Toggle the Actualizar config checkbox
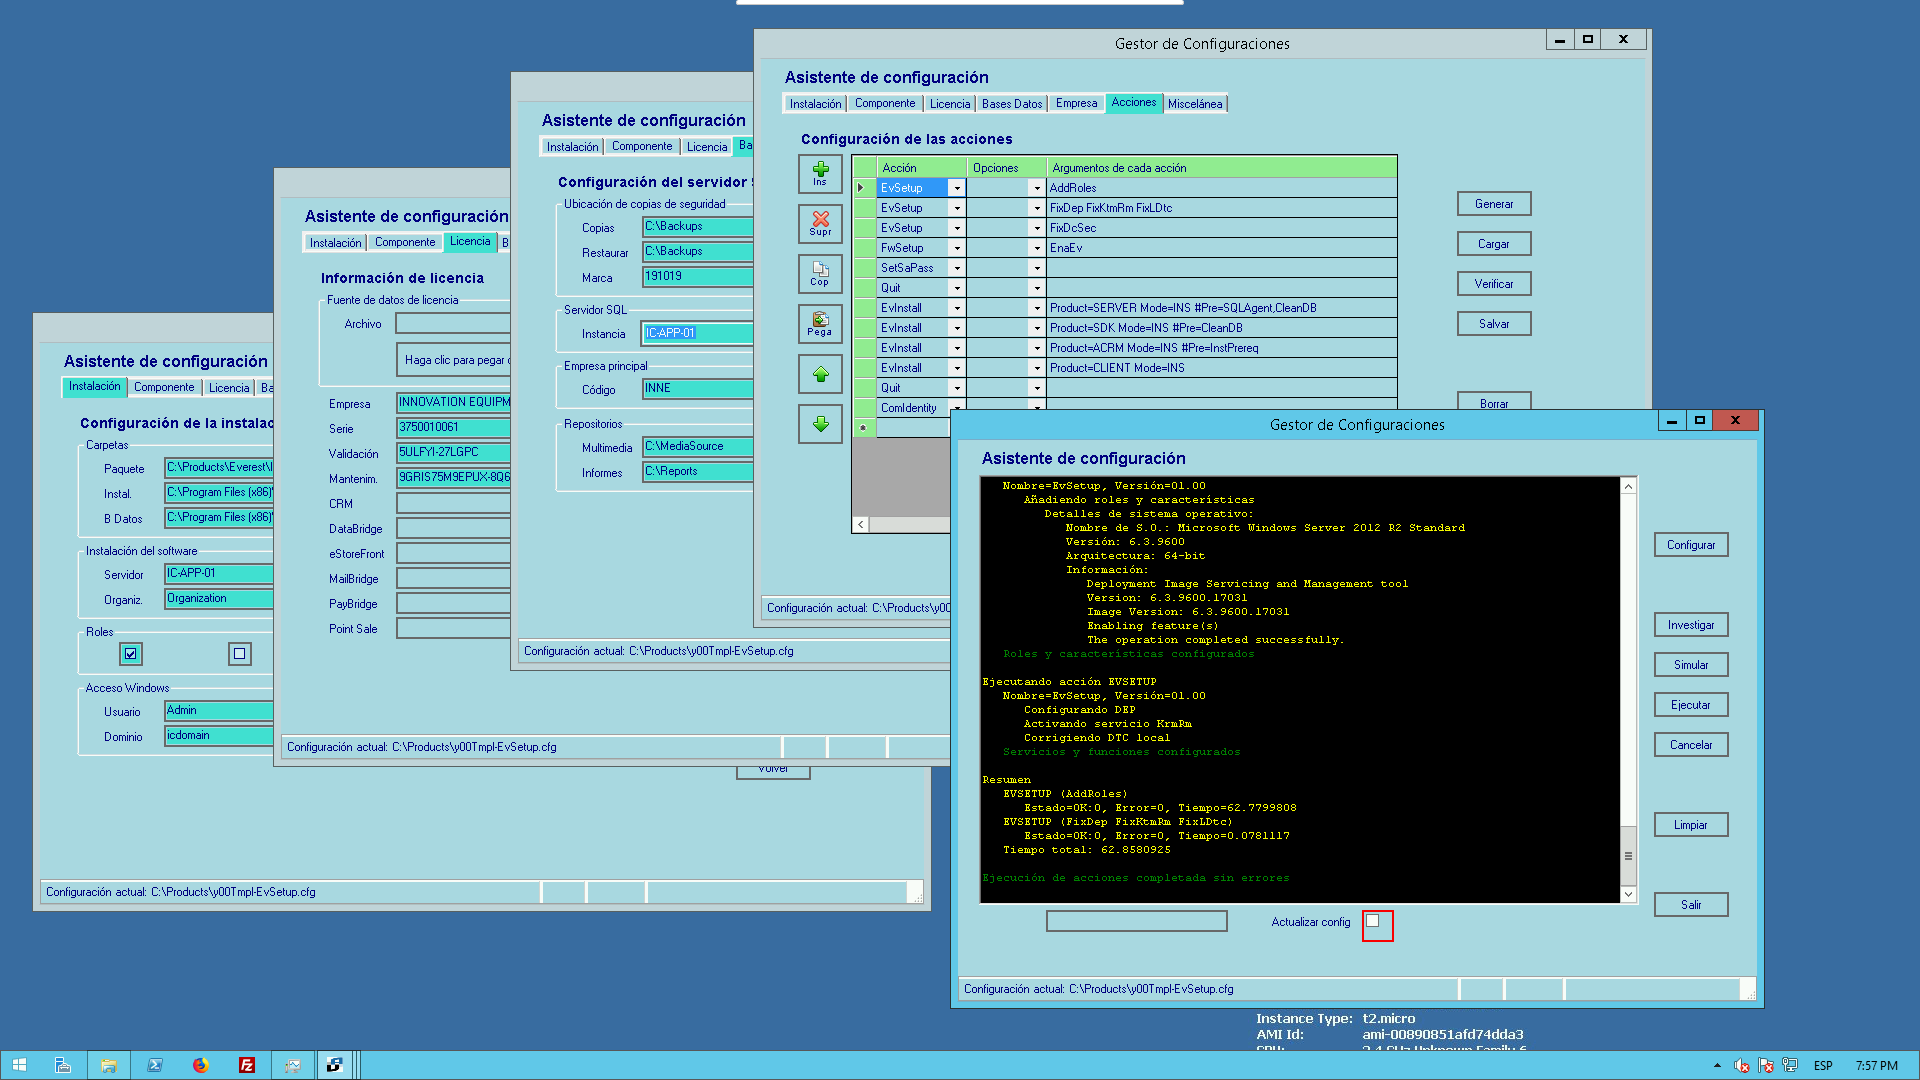Viewport: 1920px width, 1080px height. (1373, 921)
